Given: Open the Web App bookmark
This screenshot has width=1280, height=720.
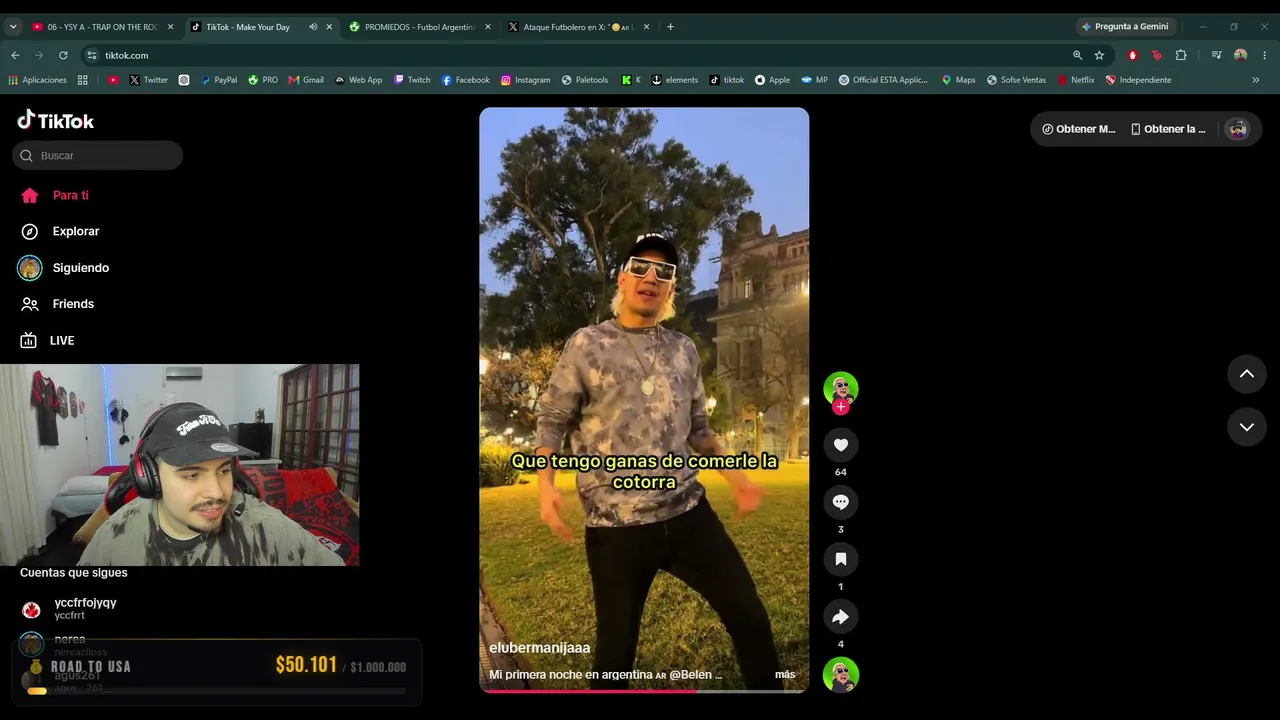Looking at the screenshot, I should (359, 80).
